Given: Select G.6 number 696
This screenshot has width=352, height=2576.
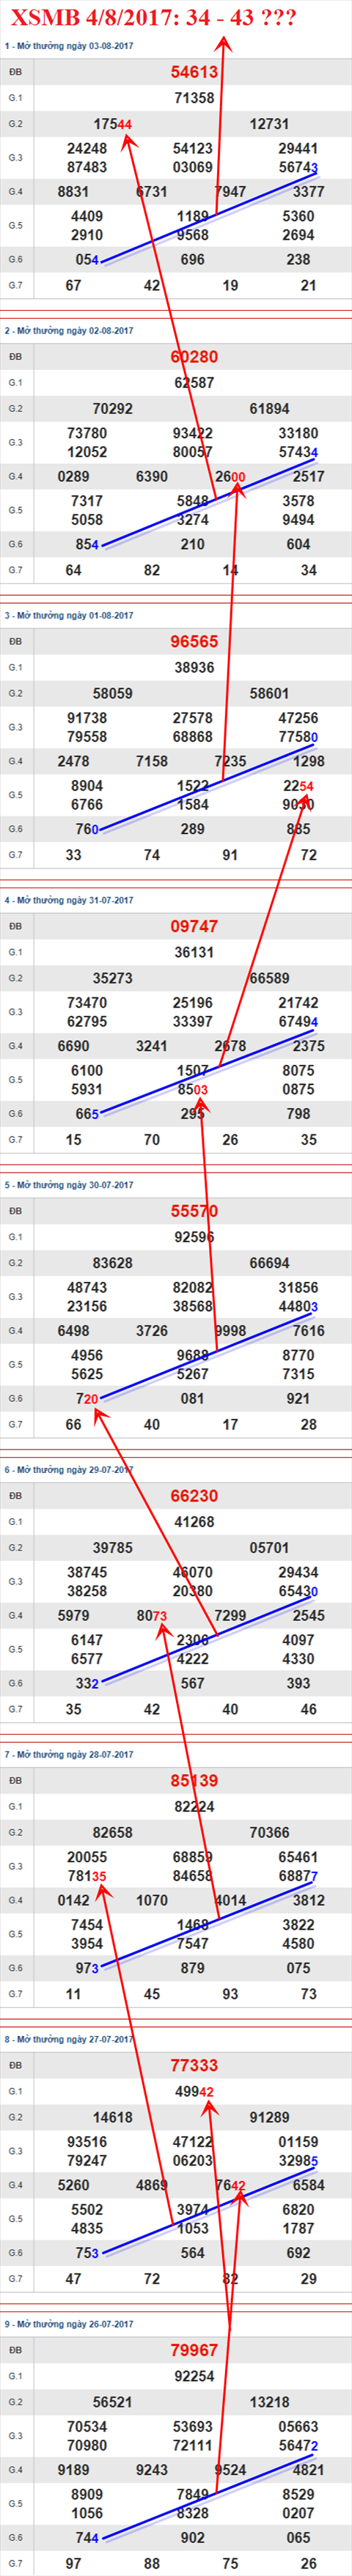Looking at the screenshot, I should click(x=193, y=259).
